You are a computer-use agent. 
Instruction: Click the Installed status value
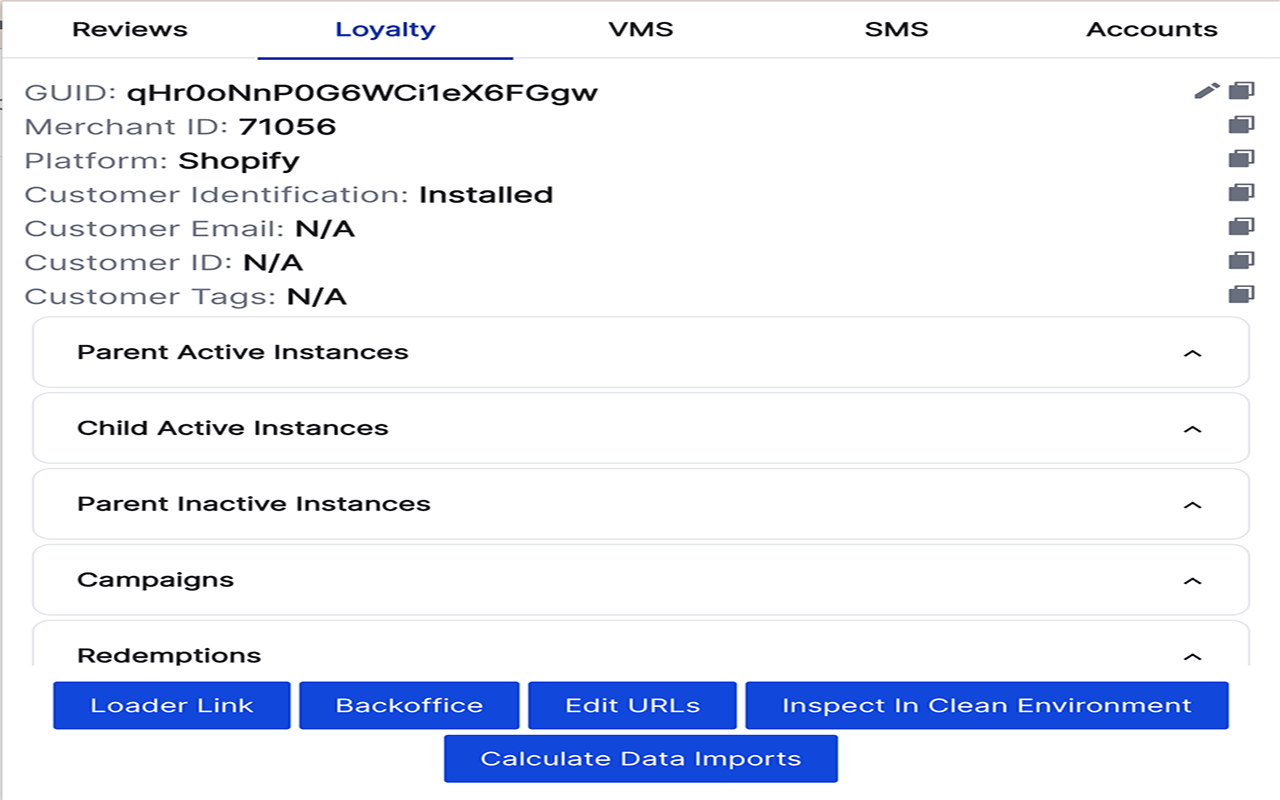[x=486, y=195]
